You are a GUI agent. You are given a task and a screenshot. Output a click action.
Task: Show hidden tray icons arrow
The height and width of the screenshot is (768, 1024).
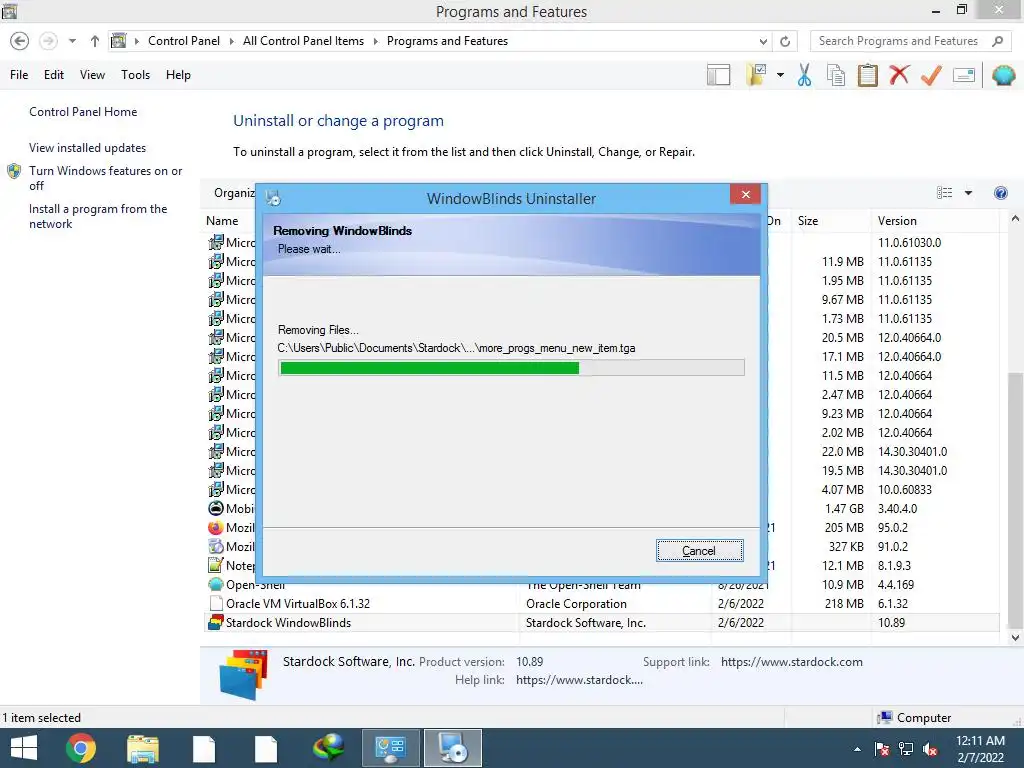tap(857, 749)
